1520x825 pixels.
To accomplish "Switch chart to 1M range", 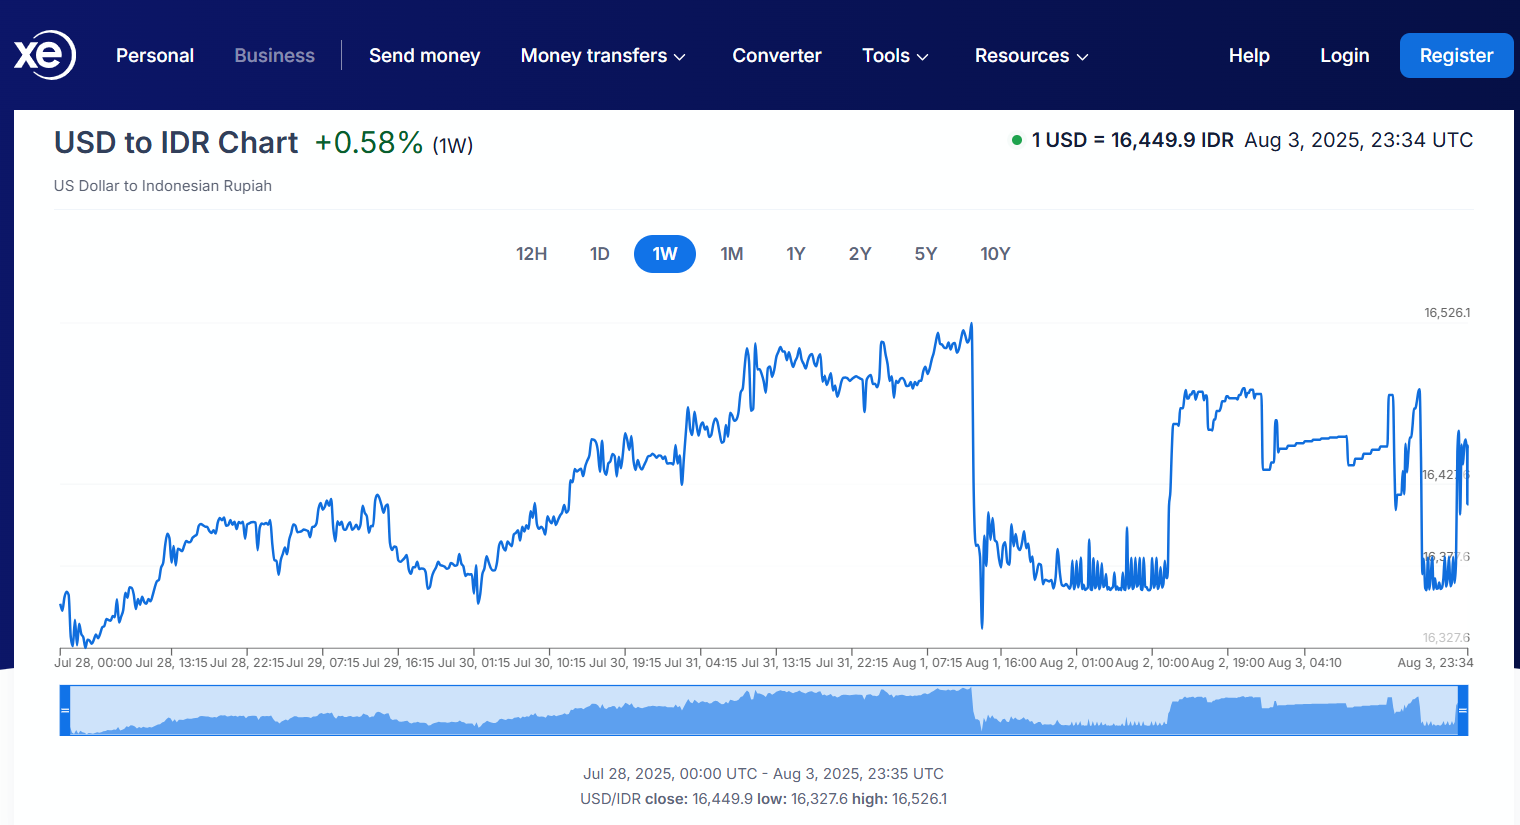I will point(731,254).
